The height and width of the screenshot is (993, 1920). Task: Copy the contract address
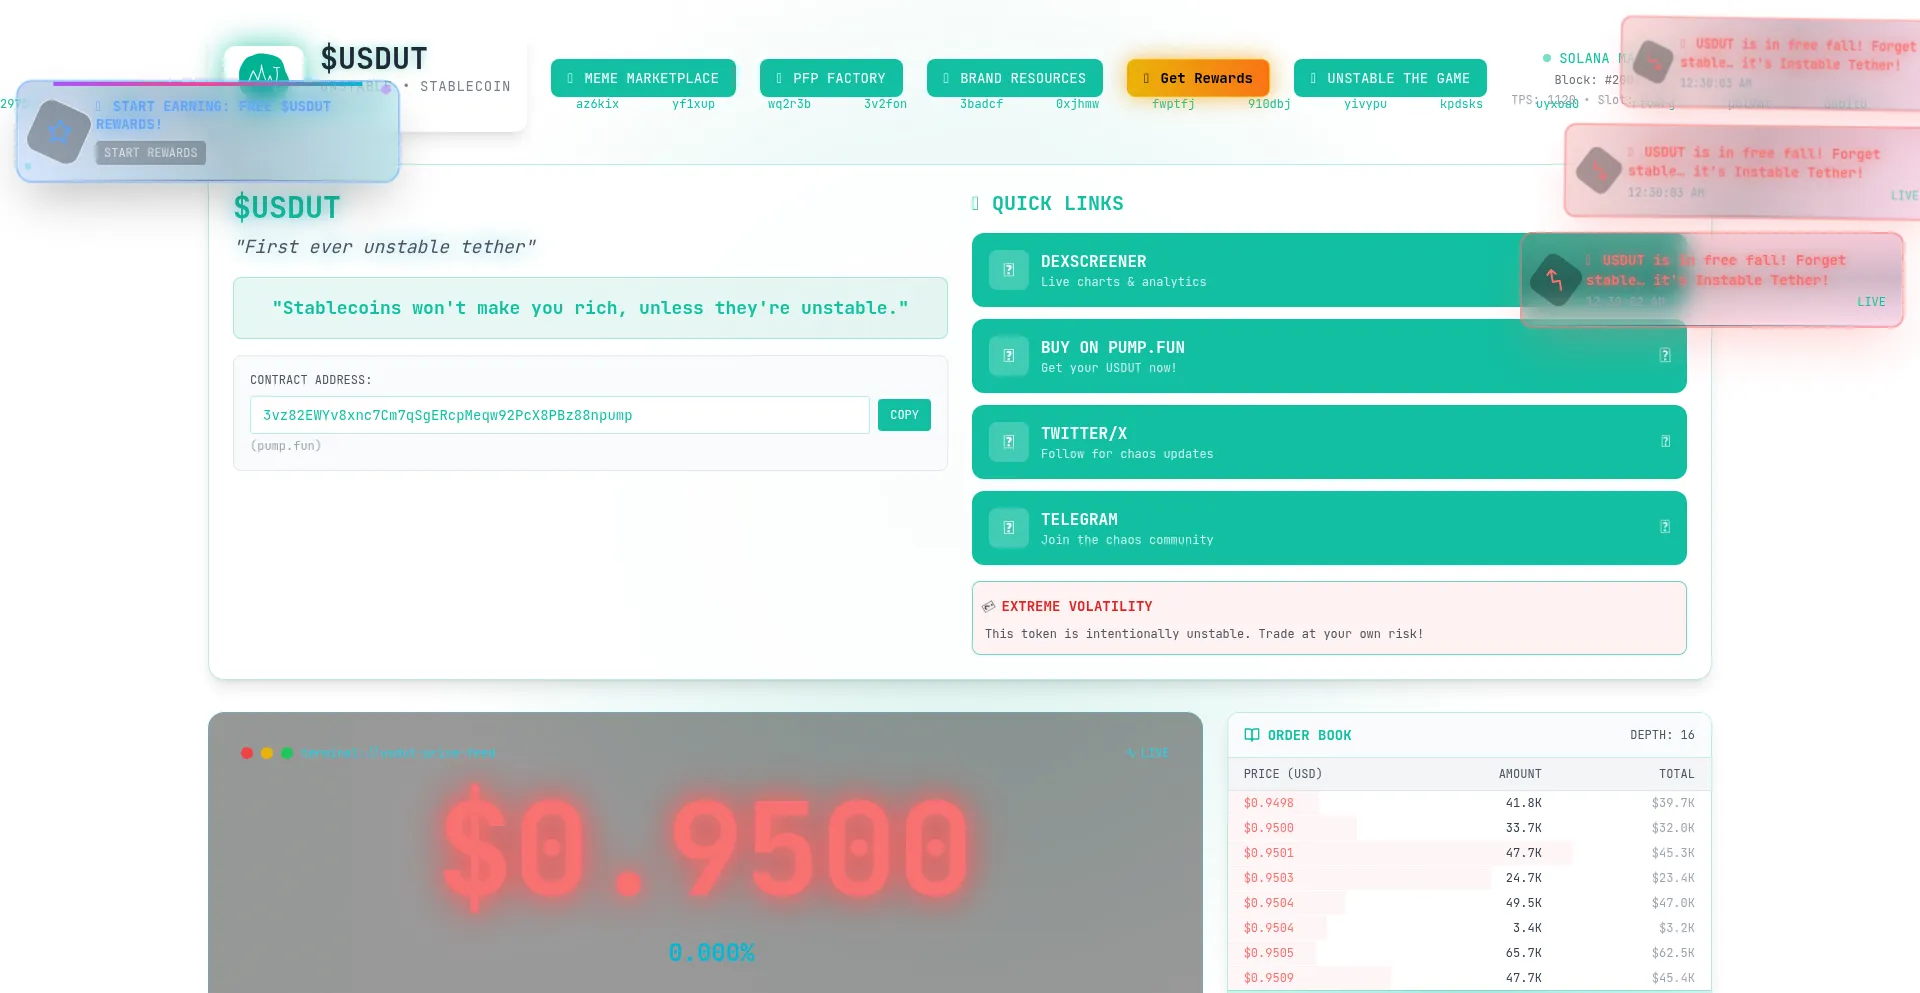(x=904, y=415)
